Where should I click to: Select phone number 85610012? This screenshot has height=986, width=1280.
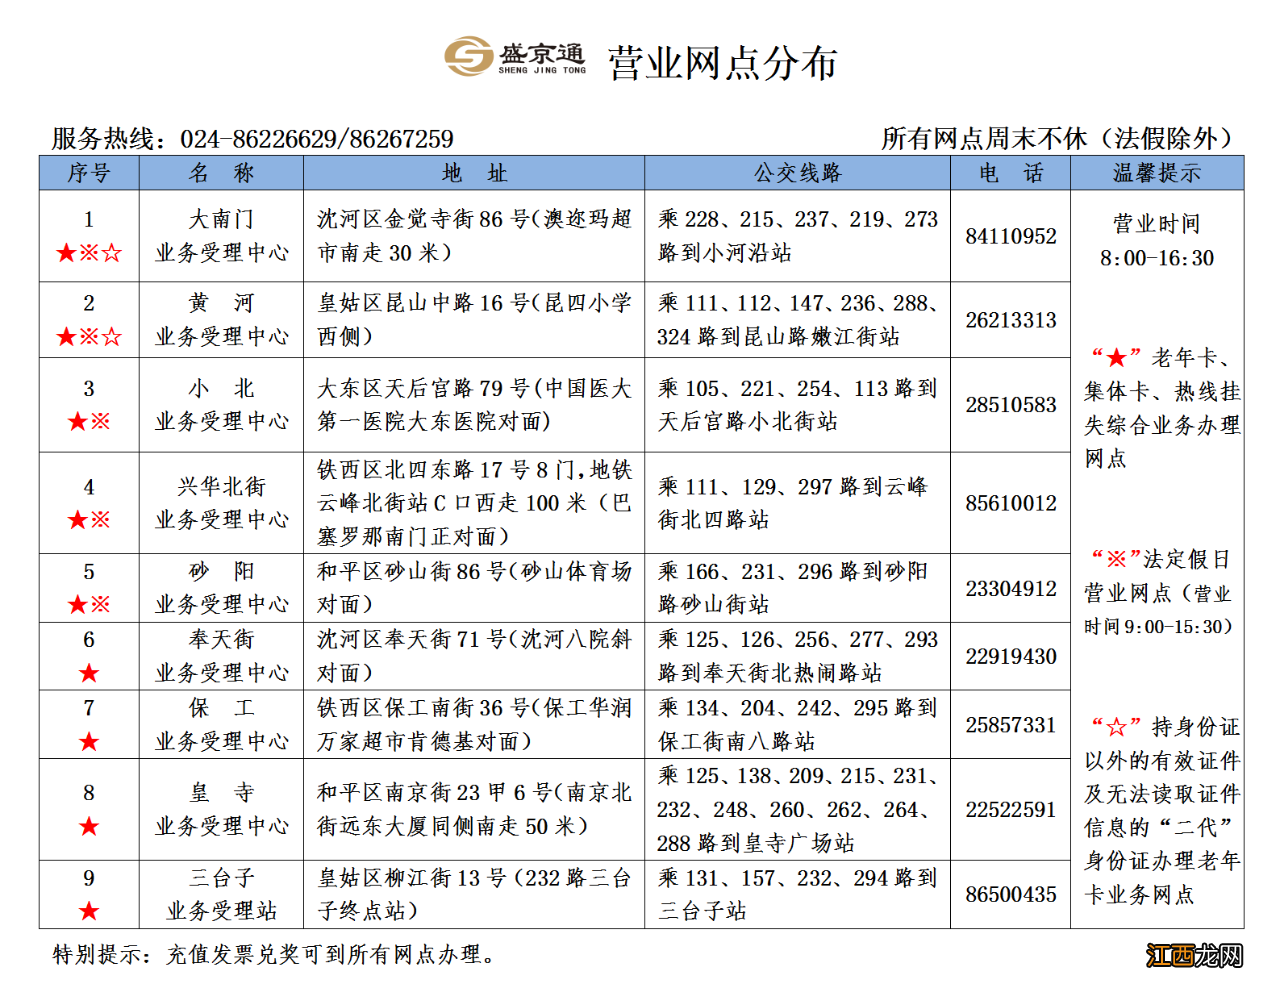click(1010, 503)
